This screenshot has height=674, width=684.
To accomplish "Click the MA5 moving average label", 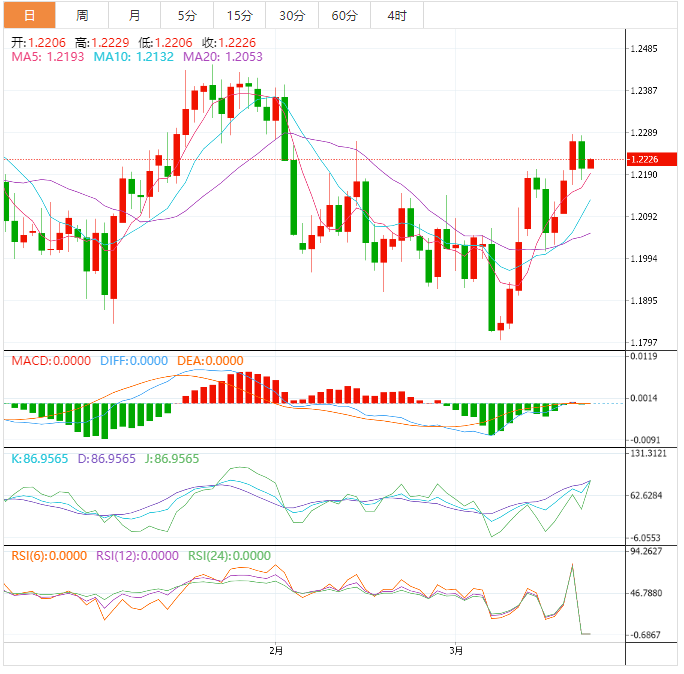I will tap(47, 58).
